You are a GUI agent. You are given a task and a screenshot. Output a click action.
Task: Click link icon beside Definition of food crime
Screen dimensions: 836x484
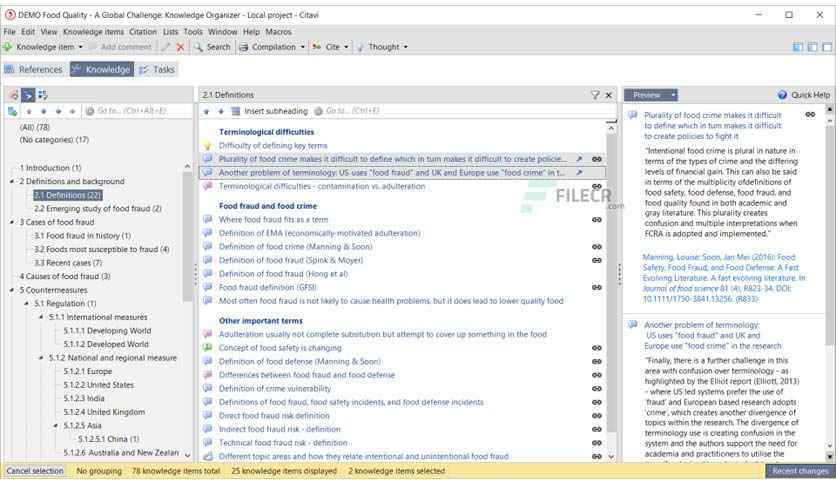[x=596, y=246]
